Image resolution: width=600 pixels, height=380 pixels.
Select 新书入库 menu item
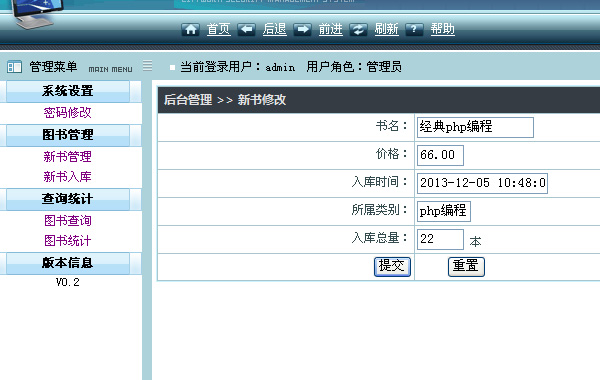point(67,177)
